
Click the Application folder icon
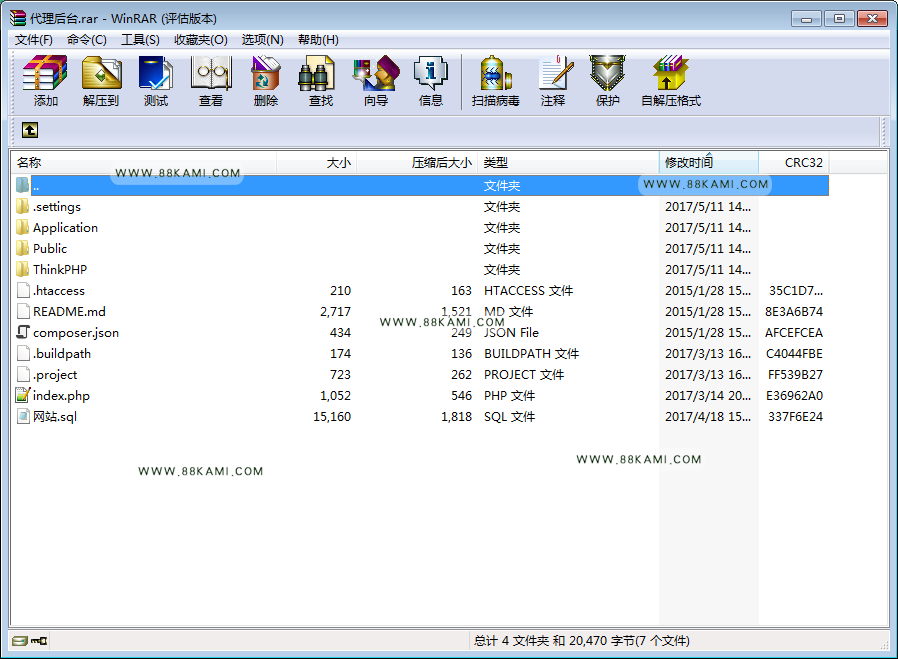click(22, 227)
